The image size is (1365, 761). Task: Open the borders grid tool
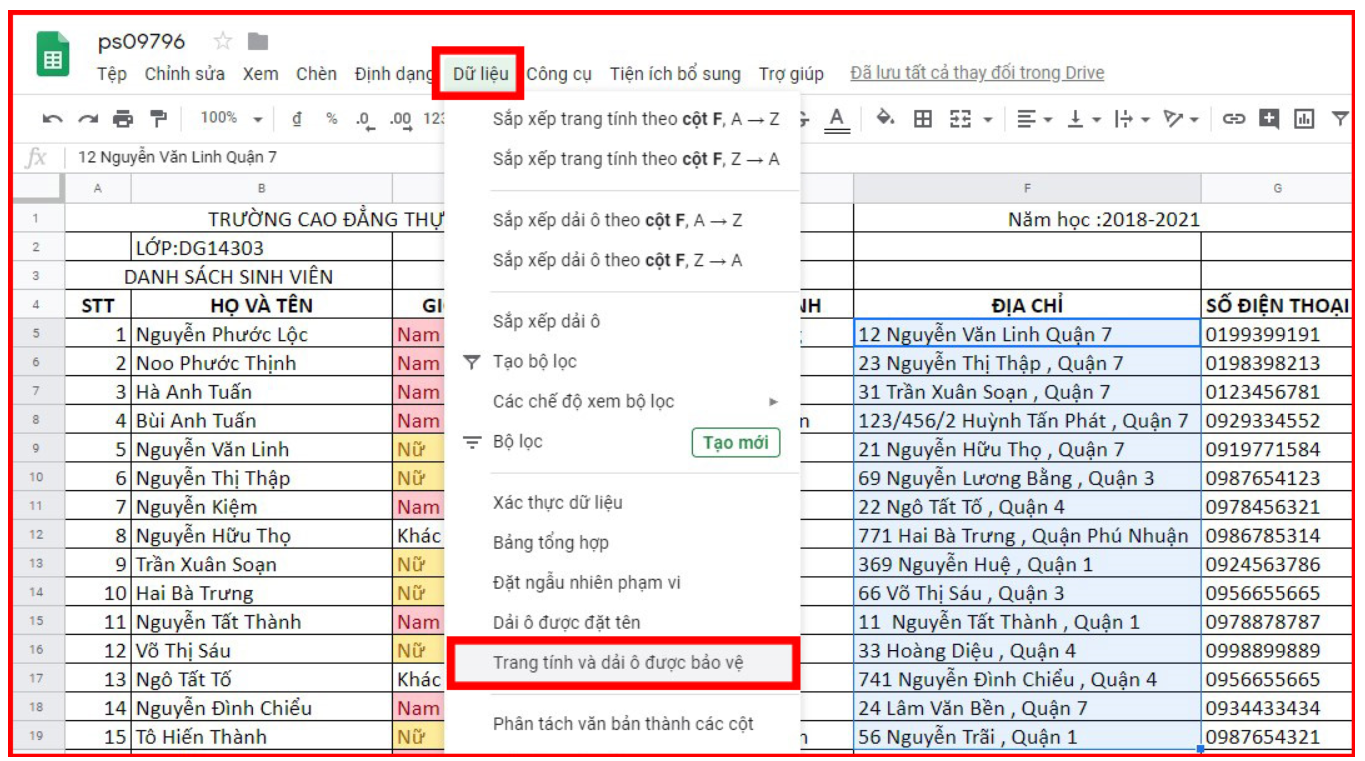pyautogui.click(x=923, y=119)
